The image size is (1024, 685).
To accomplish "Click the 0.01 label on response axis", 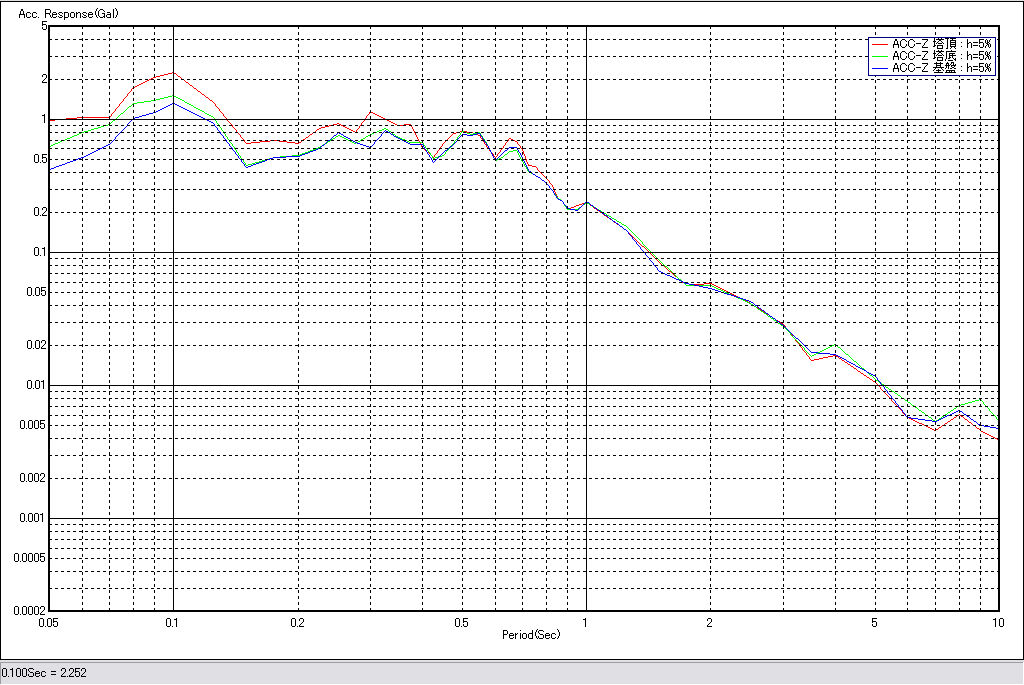I will coord(37,385).
